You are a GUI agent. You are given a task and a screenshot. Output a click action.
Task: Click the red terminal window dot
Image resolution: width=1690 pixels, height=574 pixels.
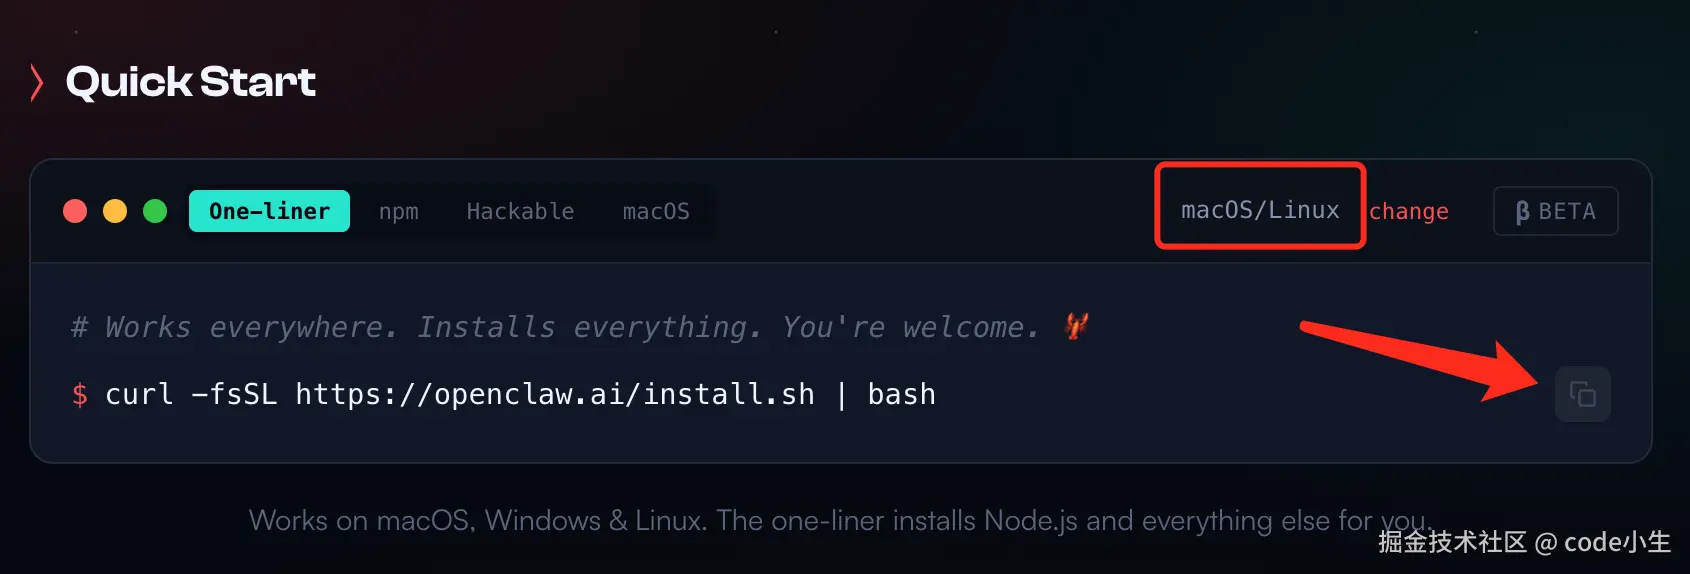coord(75,211)
